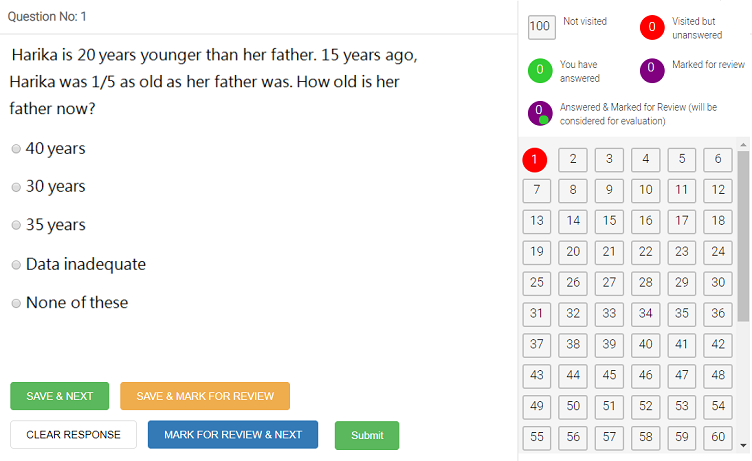Click the green SAVE & NEXT button
Screen dimensions: 752x461
60,396
